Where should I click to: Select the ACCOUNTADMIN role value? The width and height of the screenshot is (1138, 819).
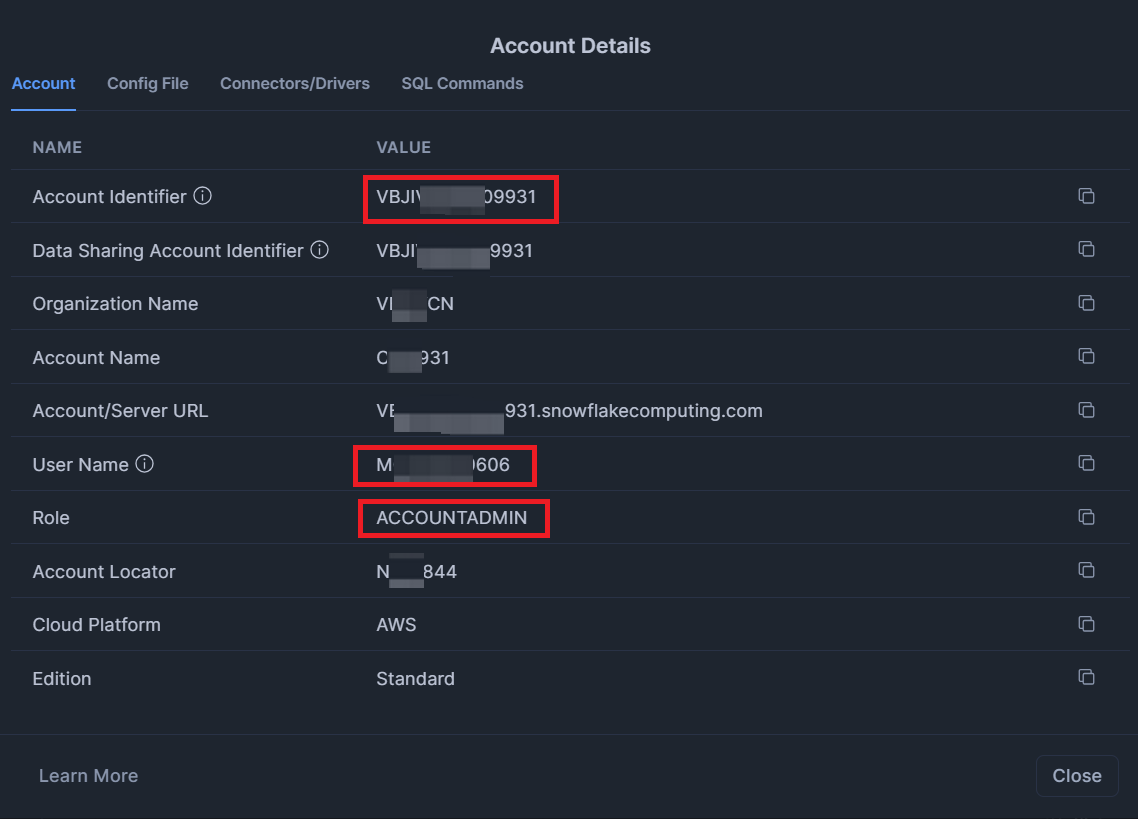[x=451, y=518]
